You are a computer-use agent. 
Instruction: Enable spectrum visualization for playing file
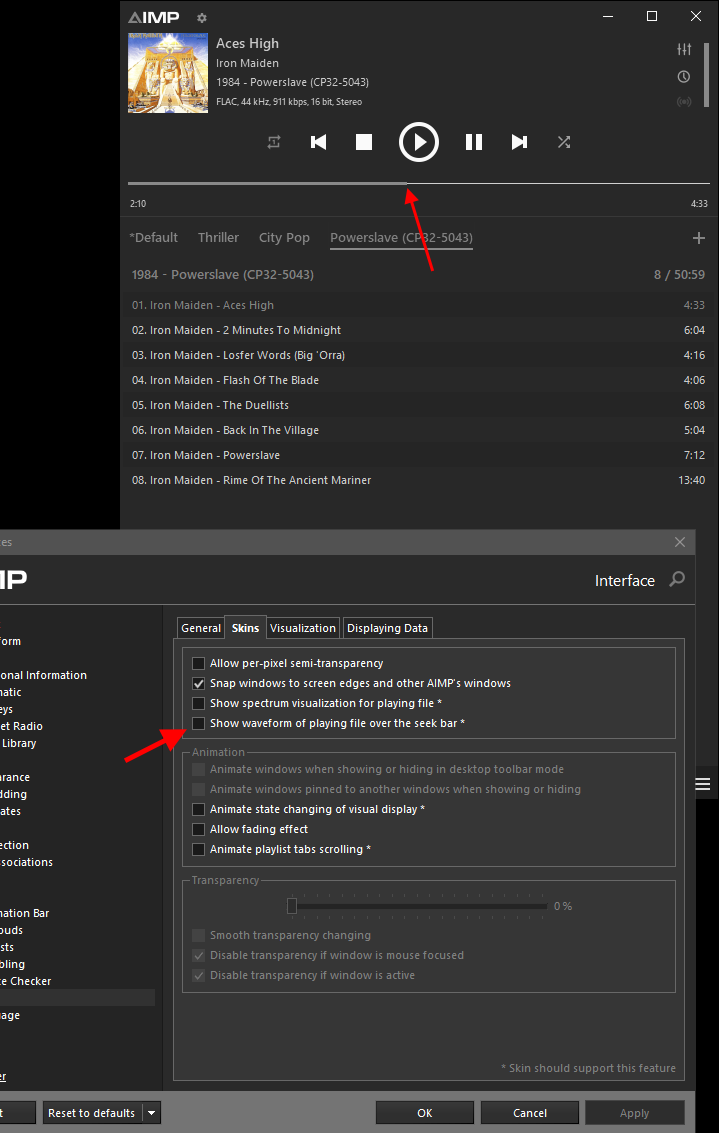(x=198, y=703)
